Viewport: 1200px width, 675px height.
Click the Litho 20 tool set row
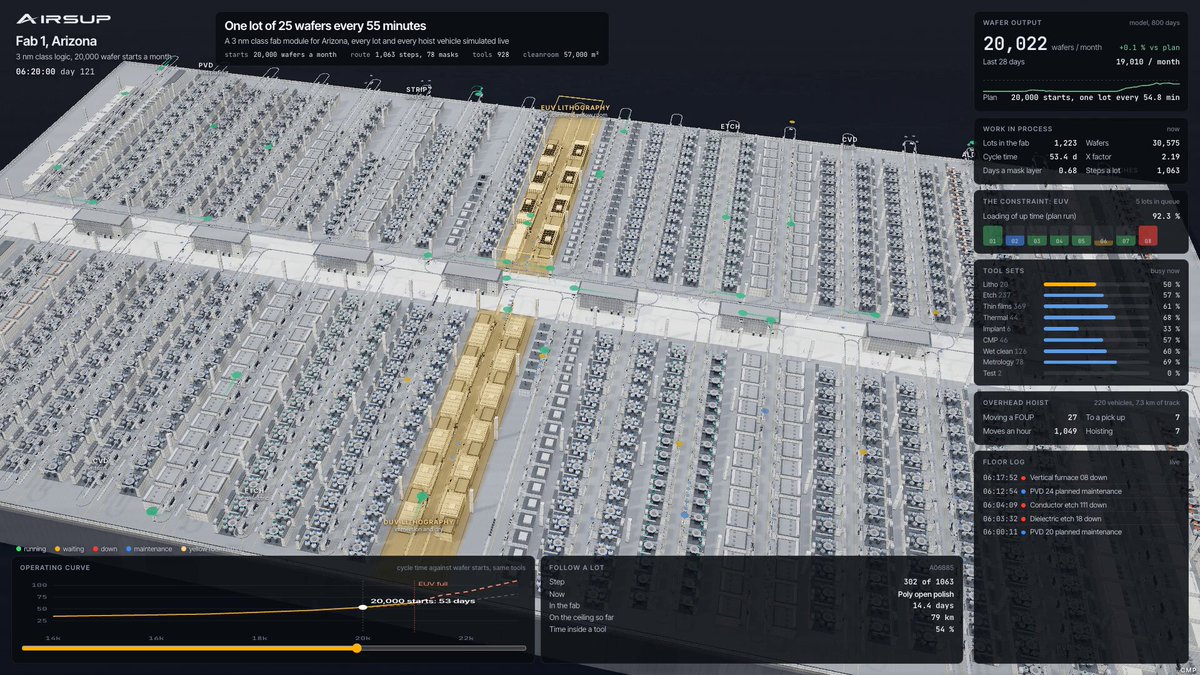pos(1081,284)
